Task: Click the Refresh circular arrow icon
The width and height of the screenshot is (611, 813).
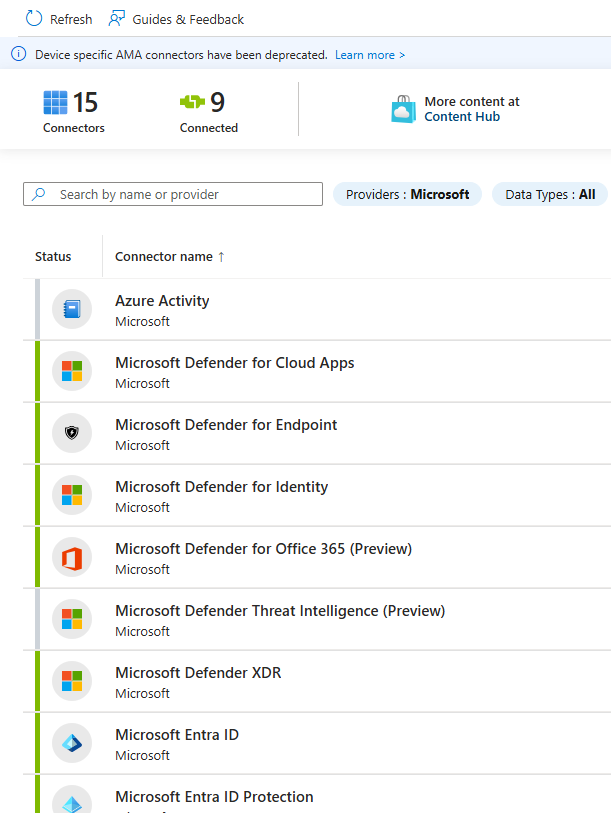Action: coord(34,19)
